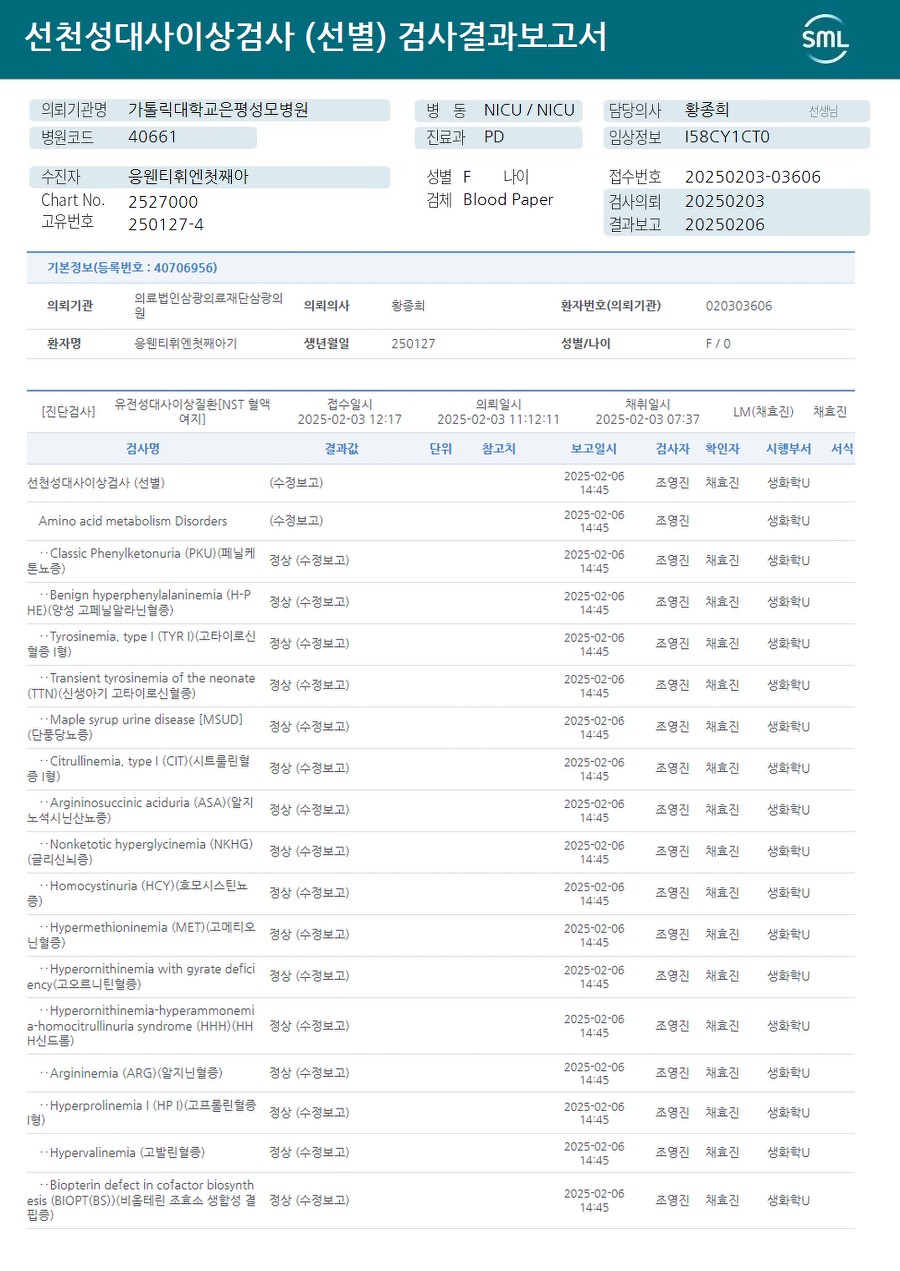Select 의뢰일시 value 2025-02-03 11:12:11

[x=498, y=419]
